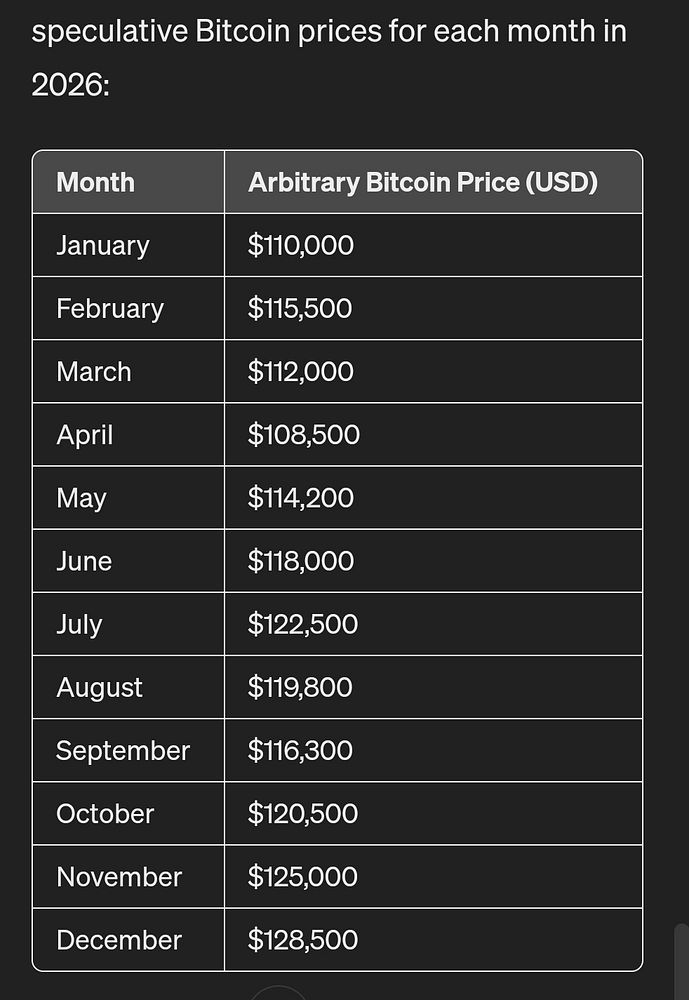Image resolution: width=689 pixels, height=1000 pixels.
Task: Select the January row label
Action: click(x=103, y=246)
